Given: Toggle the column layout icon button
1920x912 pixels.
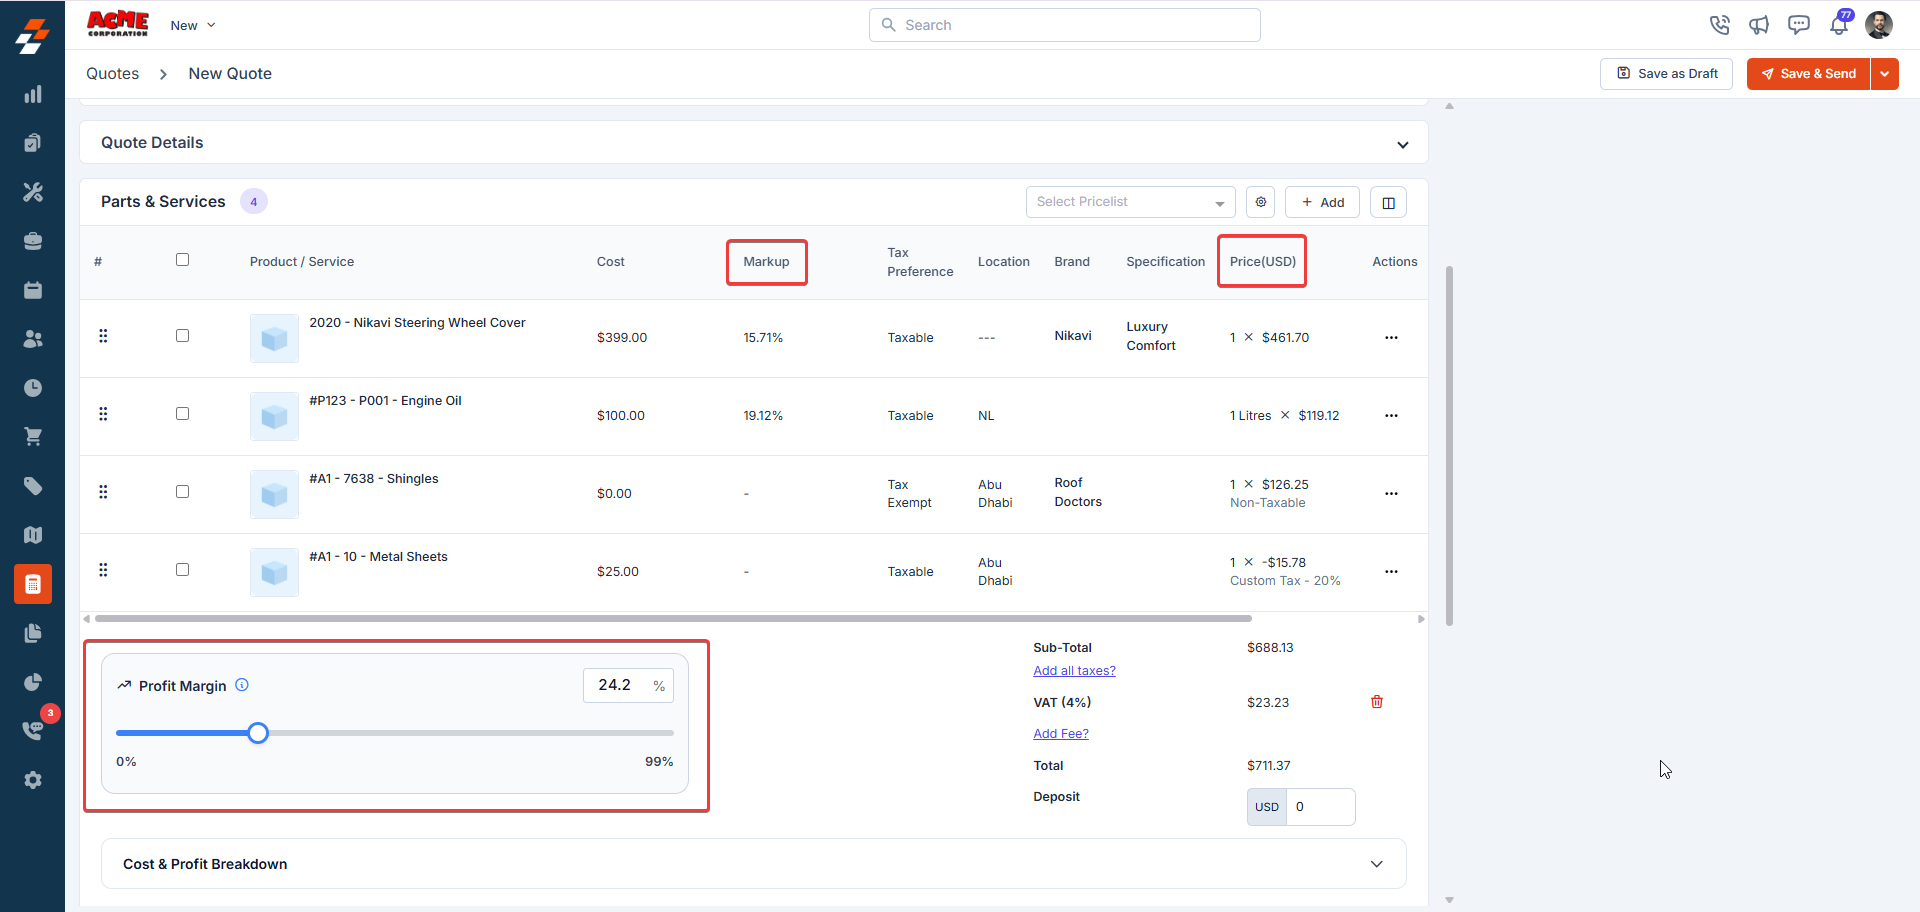Looking at the screenshot, I should click(1388, 202).
